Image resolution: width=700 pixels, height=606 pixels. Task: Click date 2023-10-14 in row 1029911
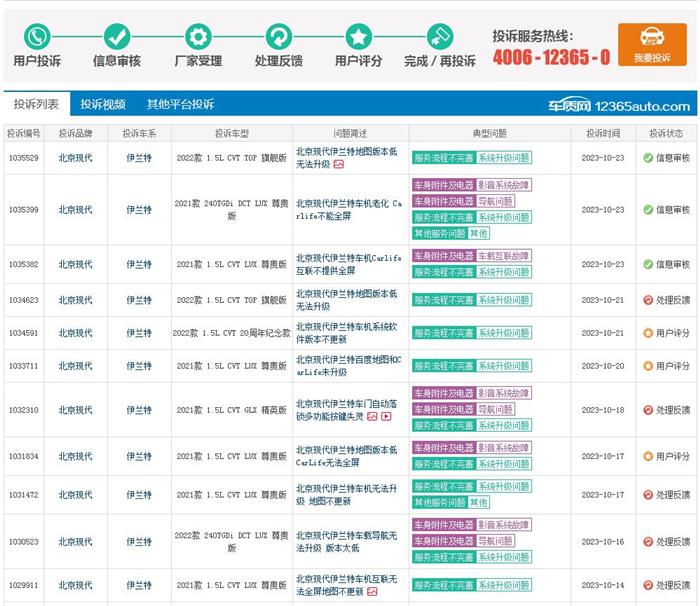(x=603, y=585)
